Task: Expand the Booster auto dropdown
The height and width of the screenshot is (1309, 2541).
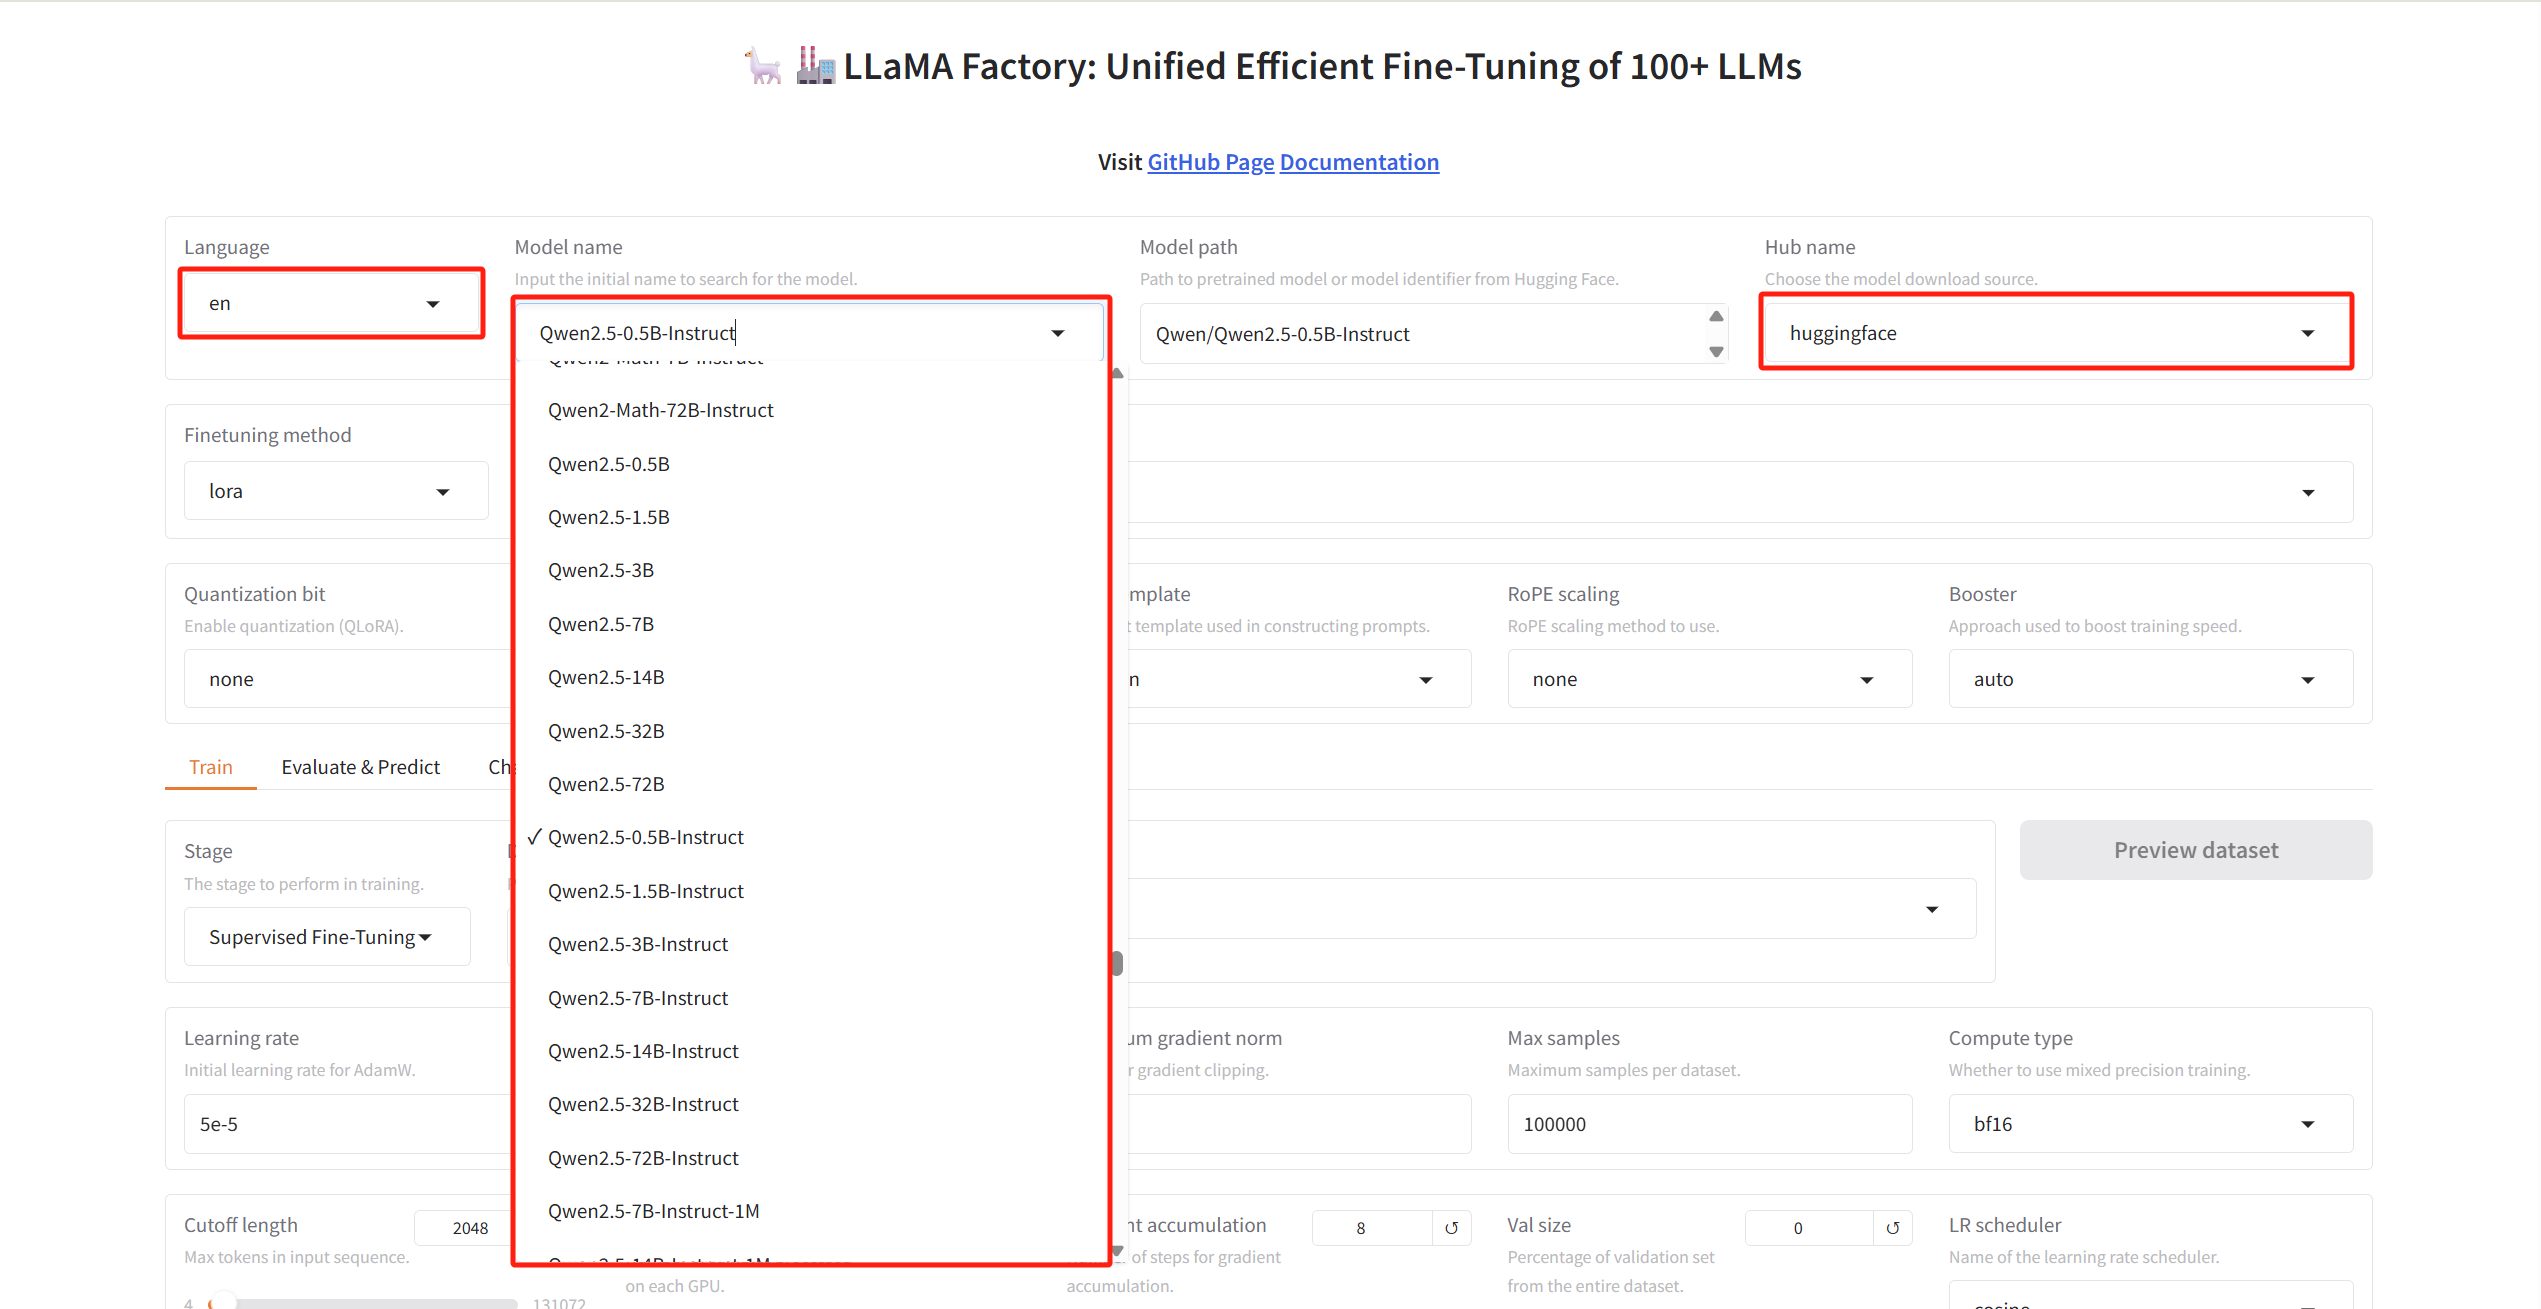Action: [x=2149, y=679]
